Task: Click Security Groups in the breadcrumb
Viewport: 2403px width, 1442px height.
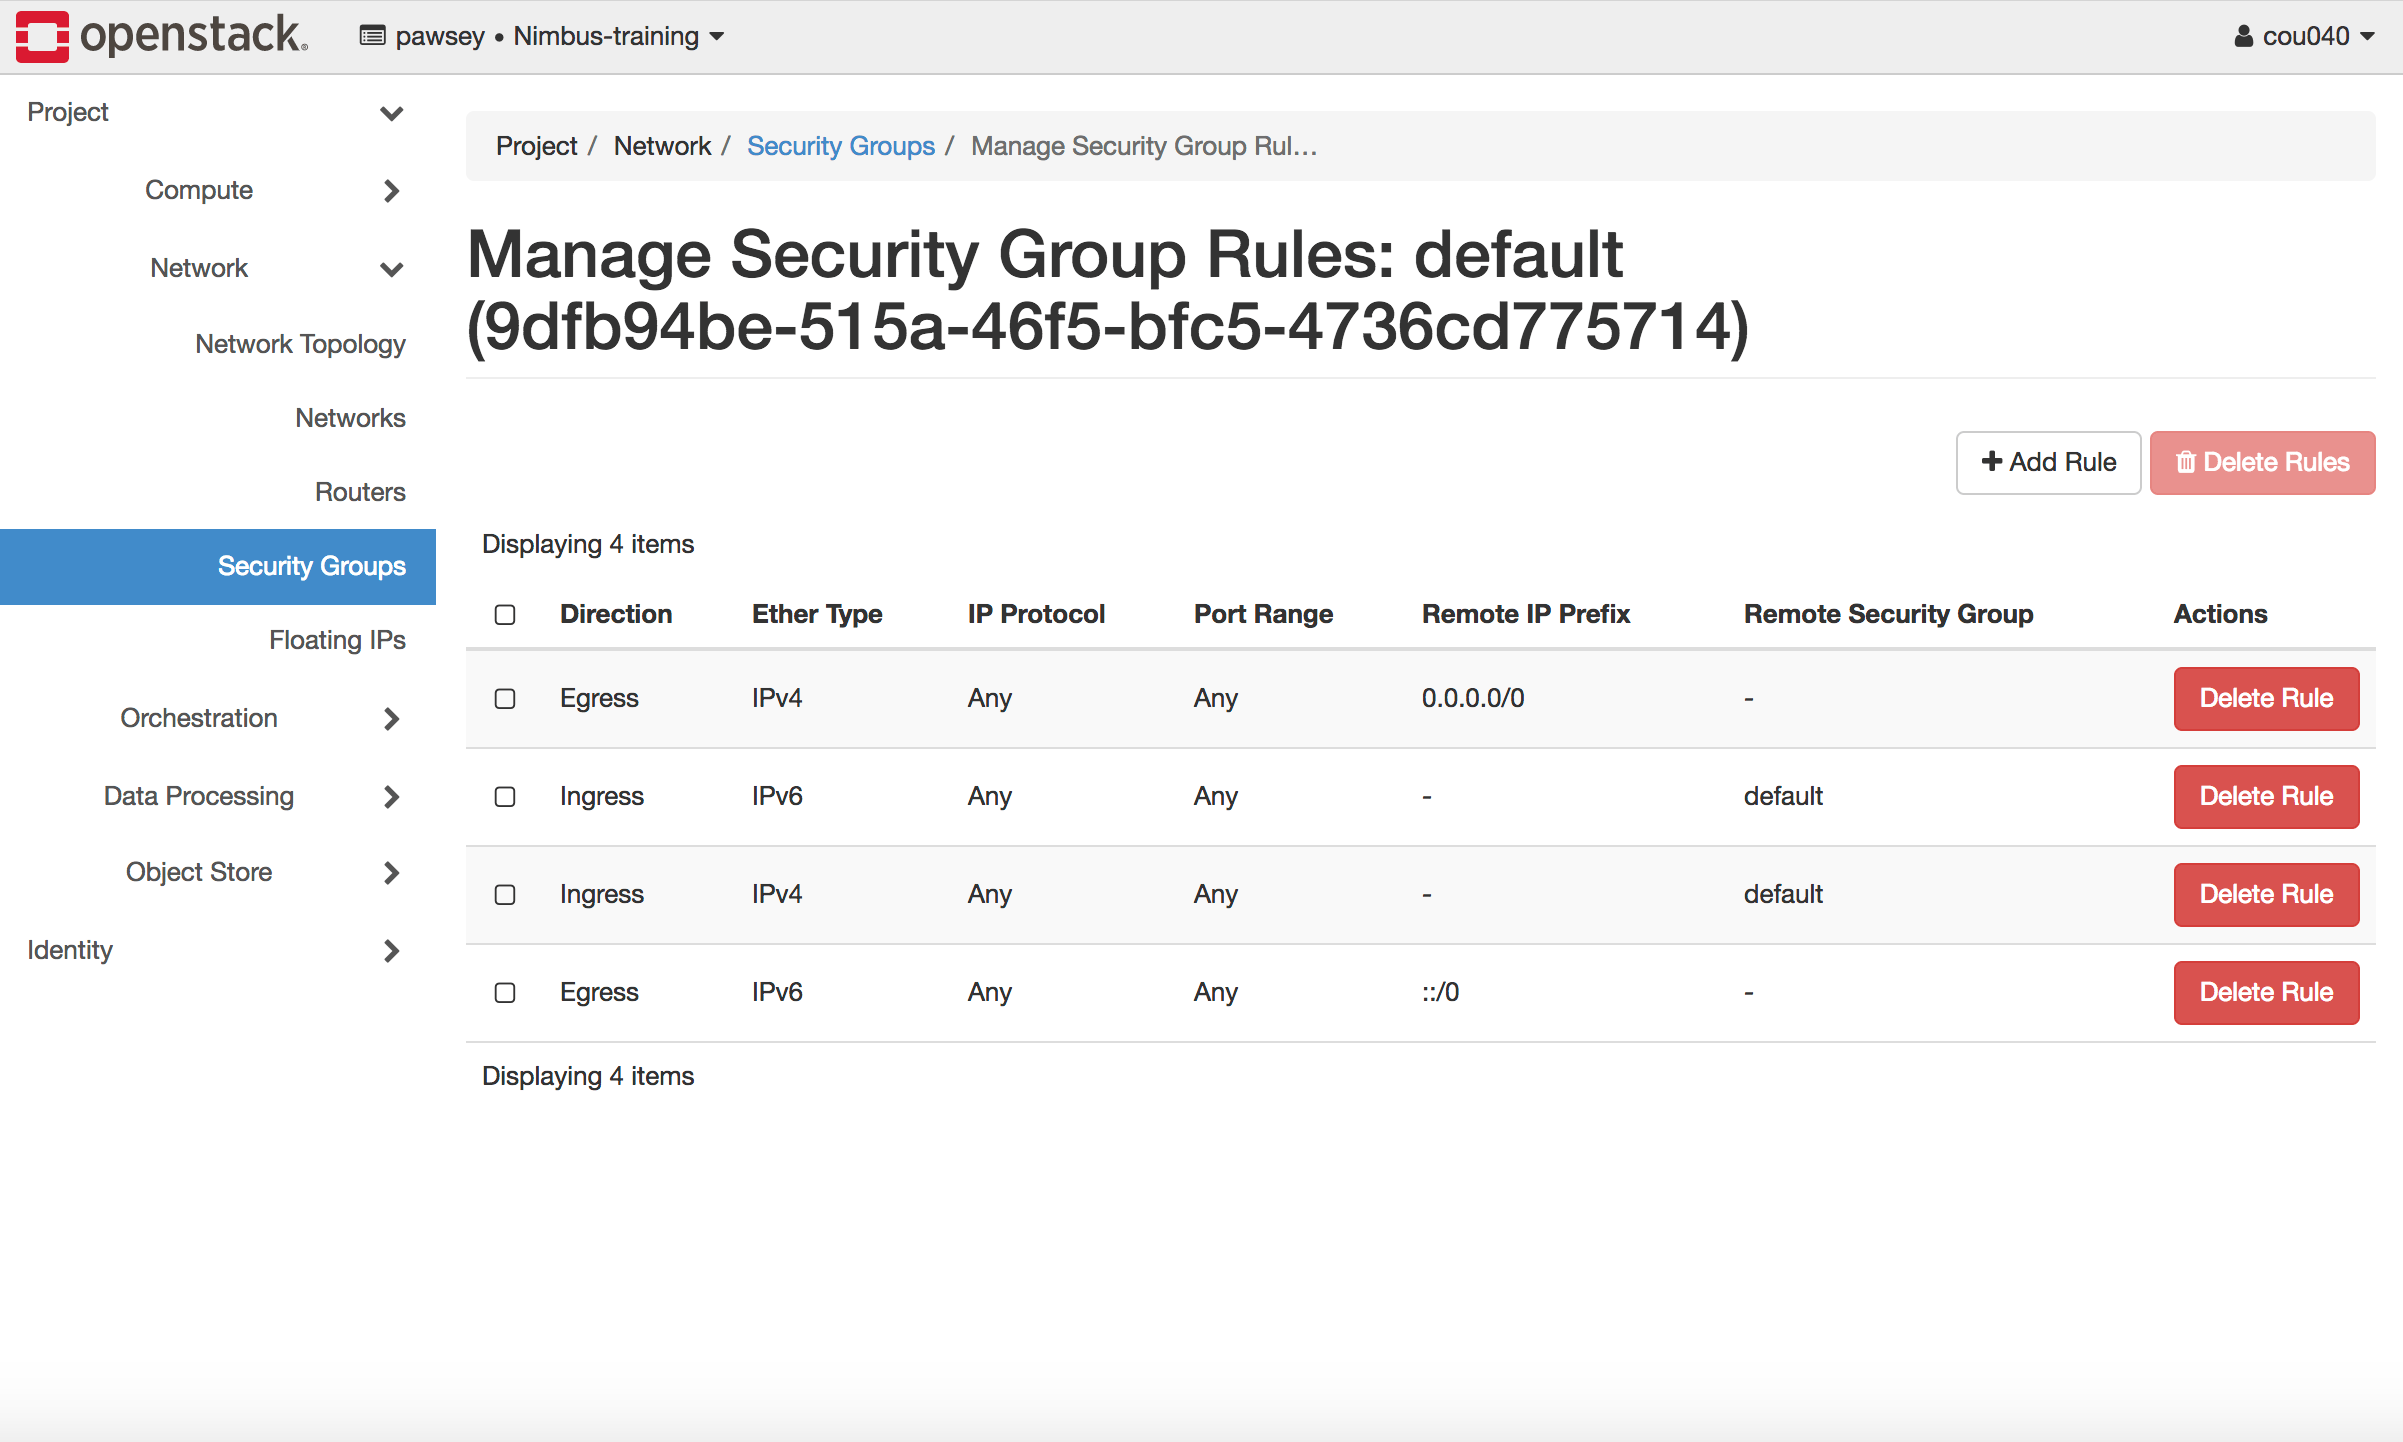Action: tap(841, 146)
